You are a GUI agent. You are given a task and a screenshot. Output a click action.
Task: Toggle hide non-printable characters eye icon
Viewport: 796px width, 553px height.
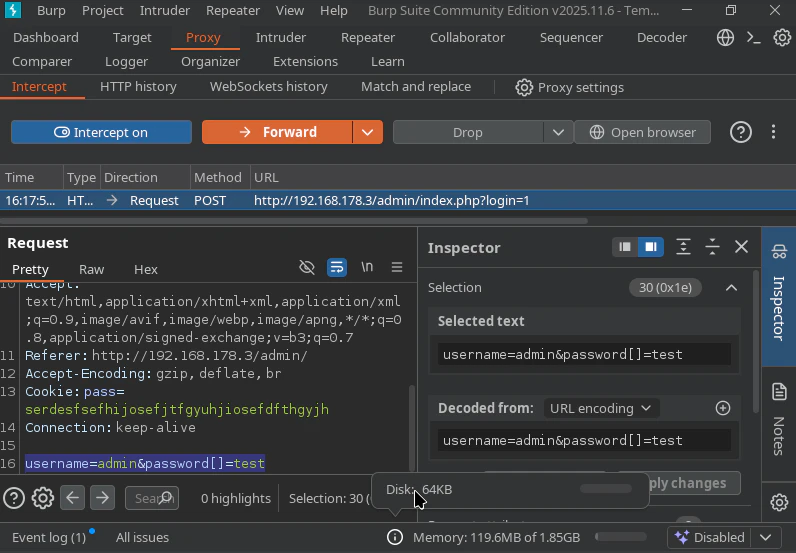coord(307,267)
